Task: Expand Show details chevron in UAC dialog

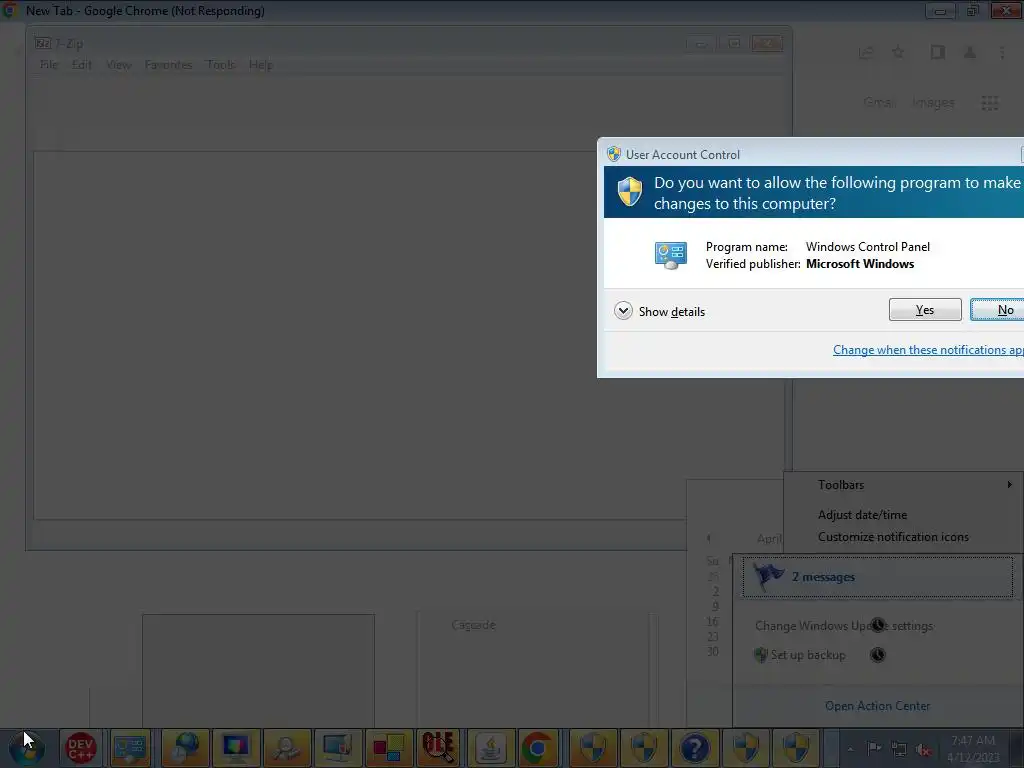Action: [x=623, y=311]
